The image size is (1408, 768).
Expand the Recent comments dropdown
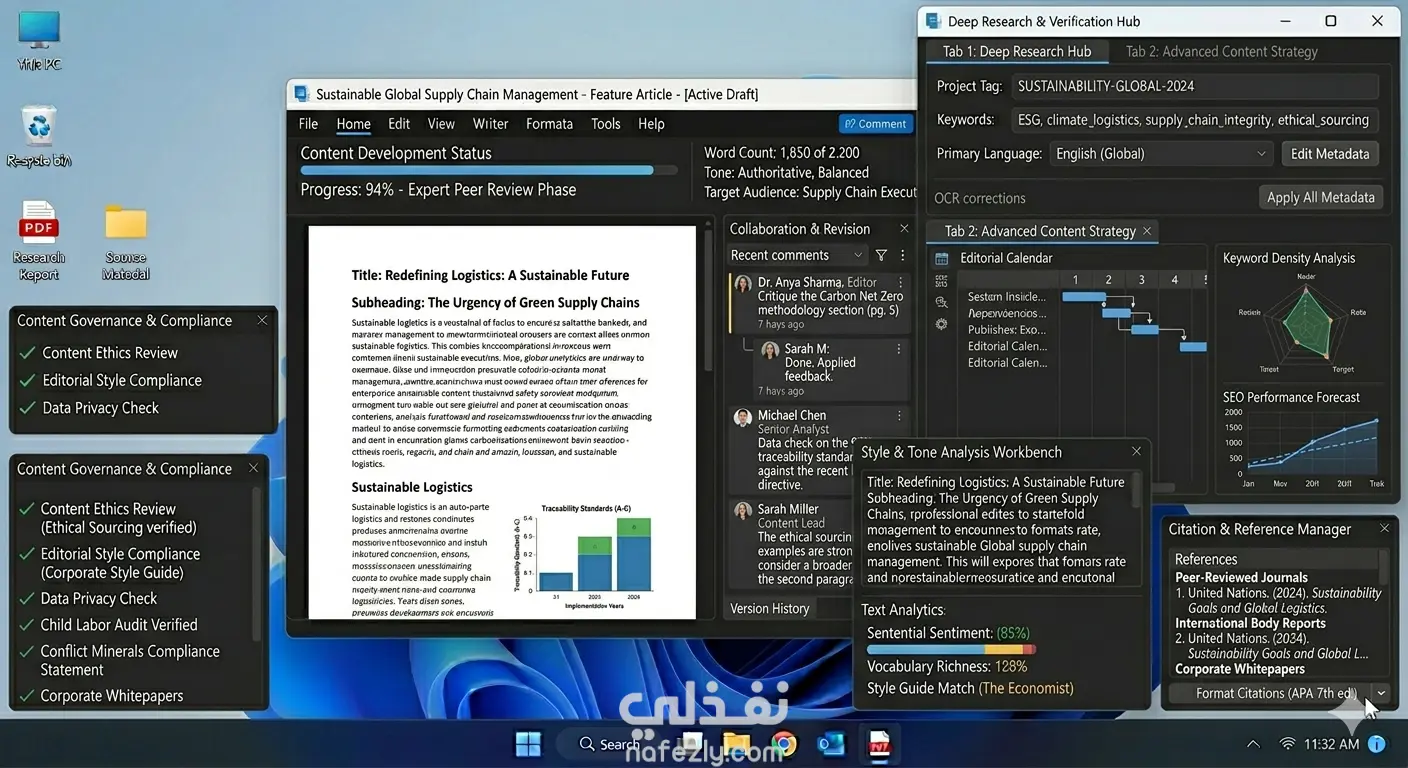click(796, 256)
